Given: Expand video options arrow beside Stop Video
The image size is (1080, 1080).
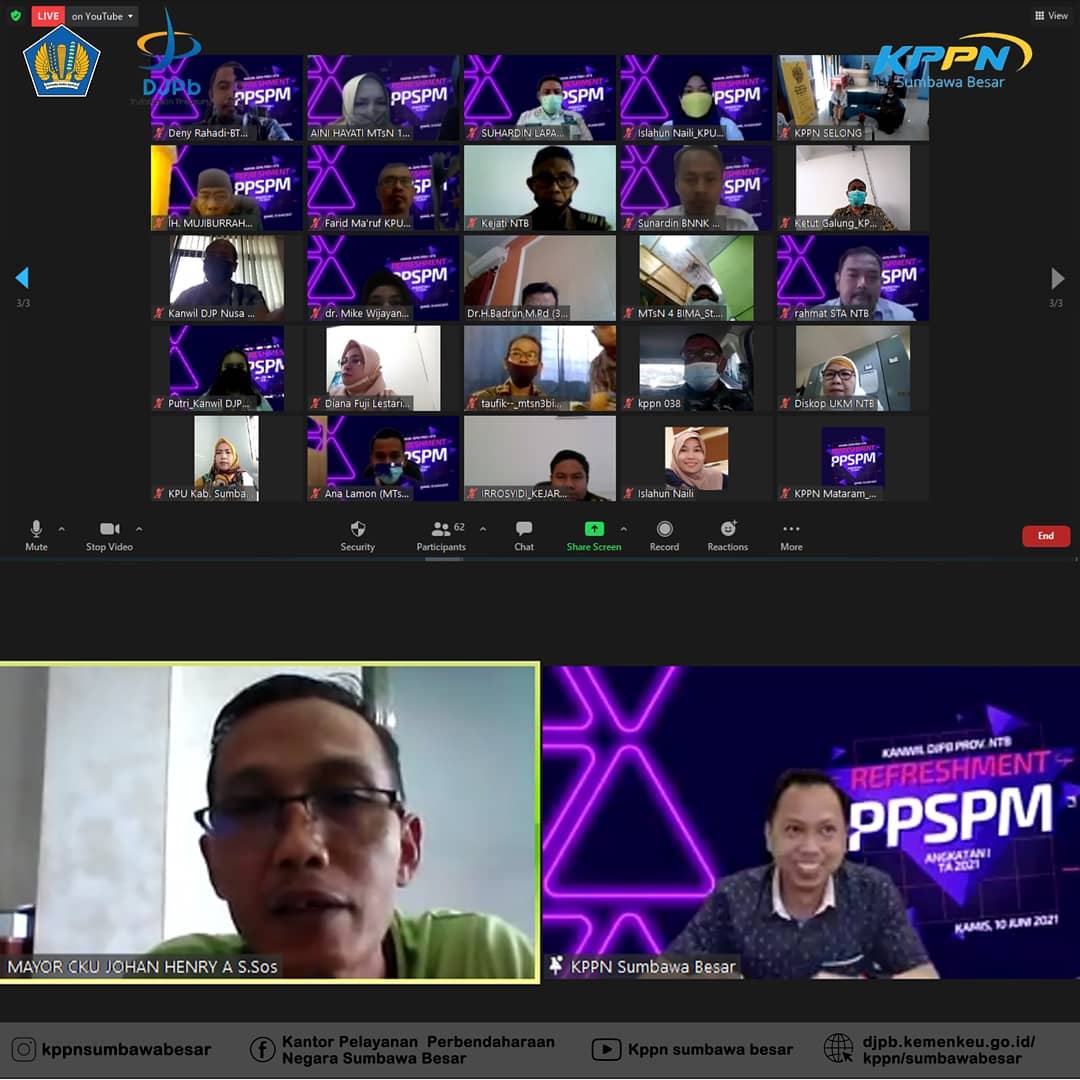Looking at the screenshot, I should pos(139,529).
